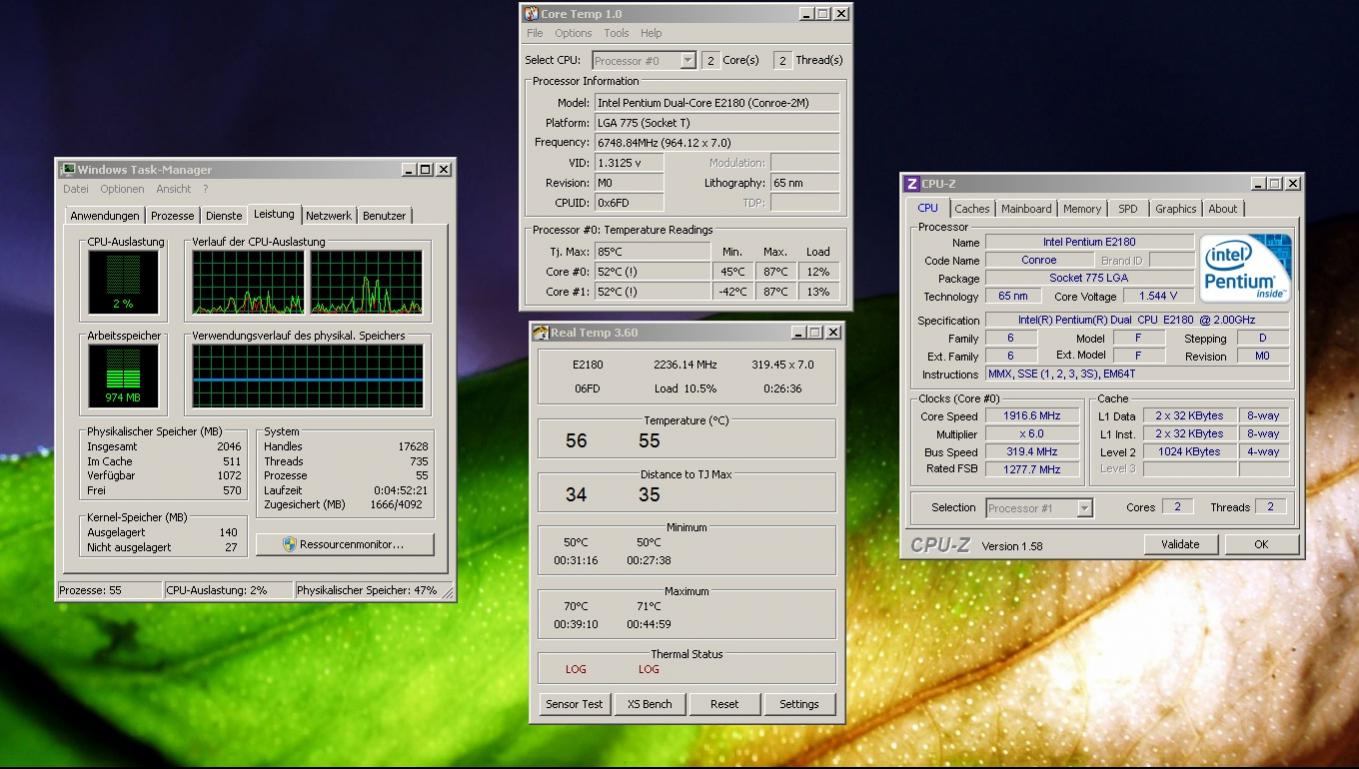Click the Specification Intel Pentium Dual CPU field

pyautogui.click(x=1137, y=320)
